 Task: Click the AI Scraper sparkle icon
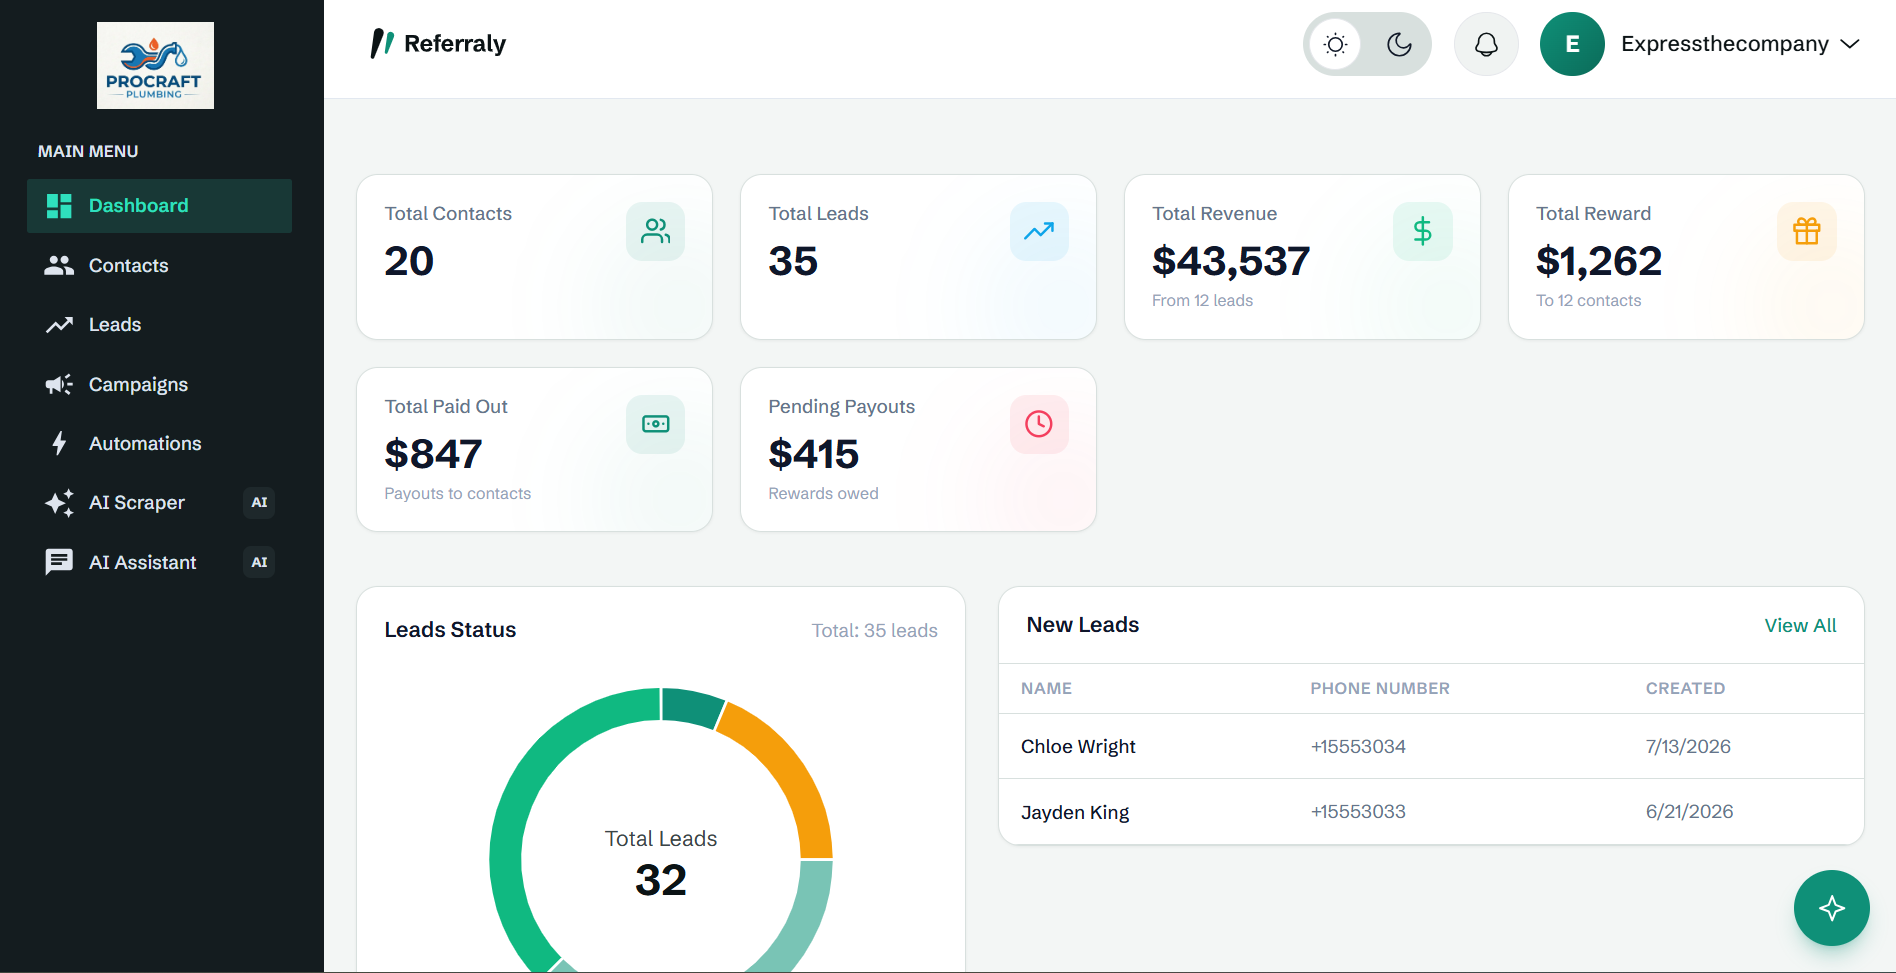[59, 503]
